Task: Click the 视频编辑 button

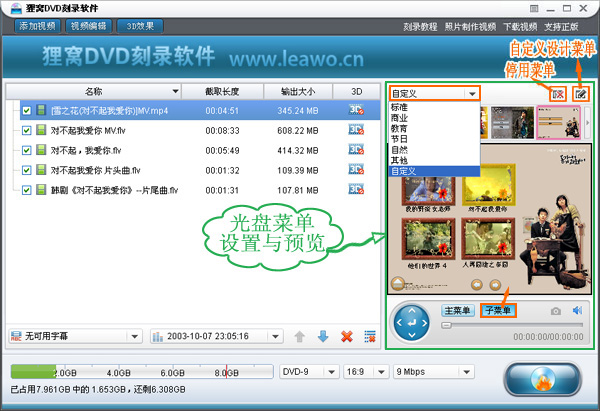Action: click(88, 26)
